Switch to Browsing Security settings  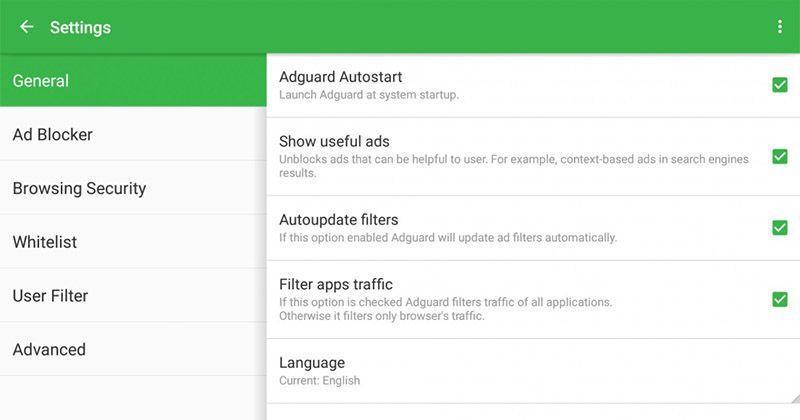click(x=133, y=188)
